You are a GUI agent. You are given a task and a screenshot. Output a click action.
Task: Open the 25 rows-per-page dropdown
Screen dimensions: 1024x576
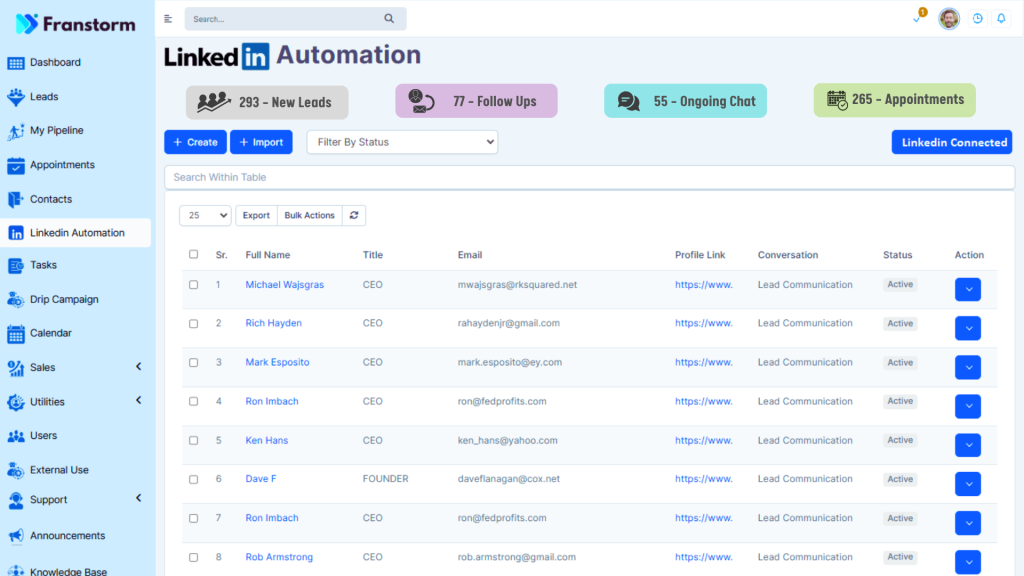[205, 215]
